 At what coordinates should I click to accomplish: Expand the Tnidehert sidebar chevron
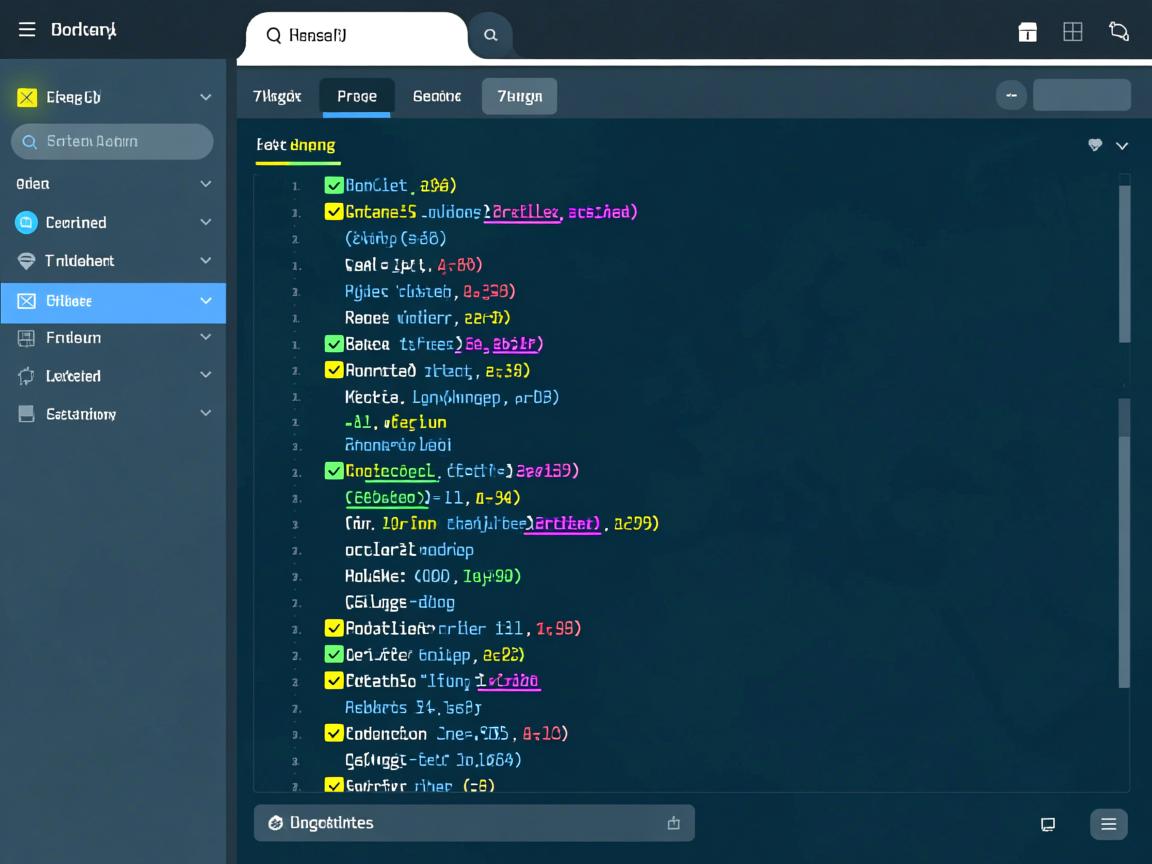(x=205, y=261)
